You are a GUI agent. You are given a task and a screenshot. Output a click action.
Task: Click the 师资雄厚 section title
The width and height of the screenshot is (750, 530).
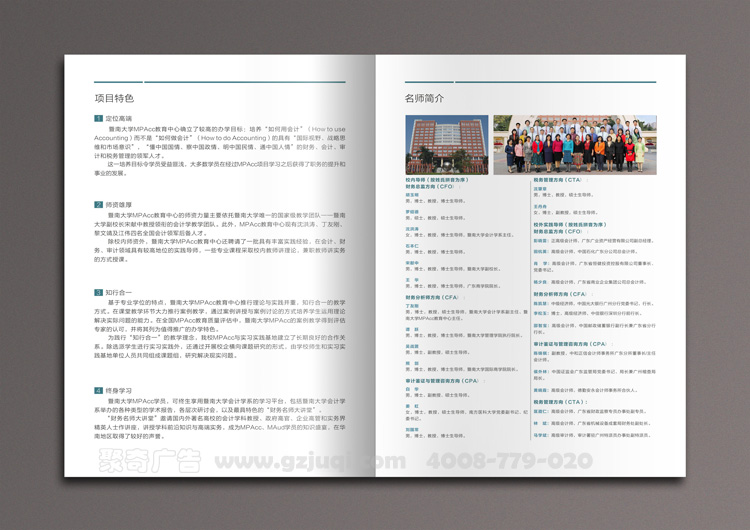[x=118, y=205]
